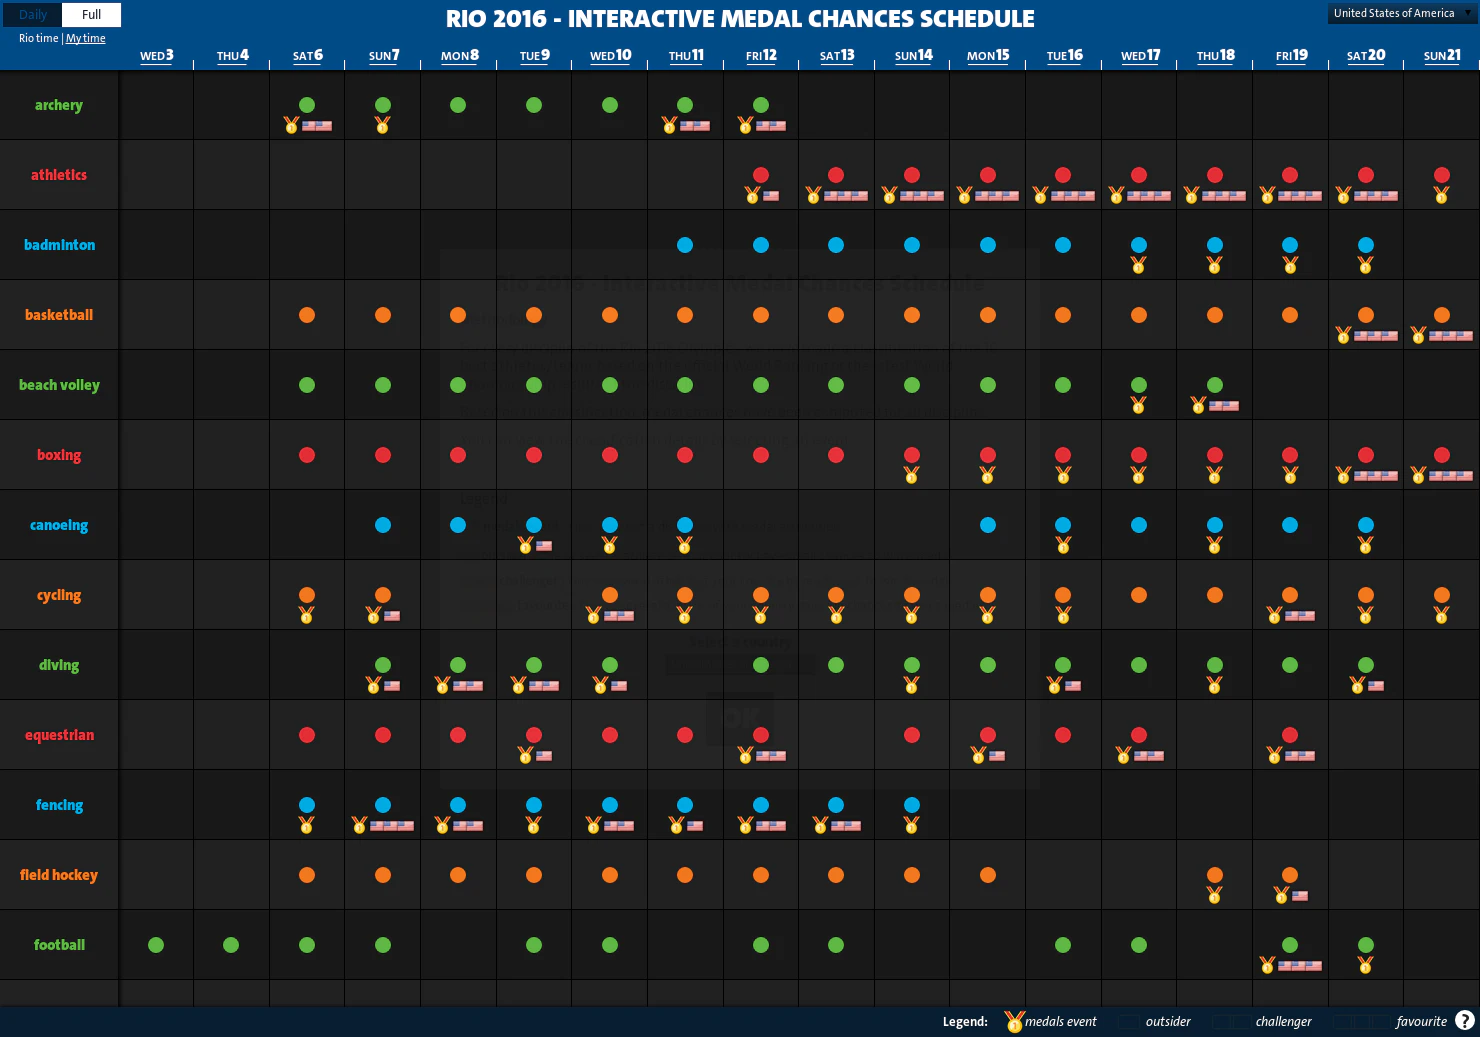Click the fencing event dot on SUN 7
The image size is (1480, 1037).
tap(383, 805)
